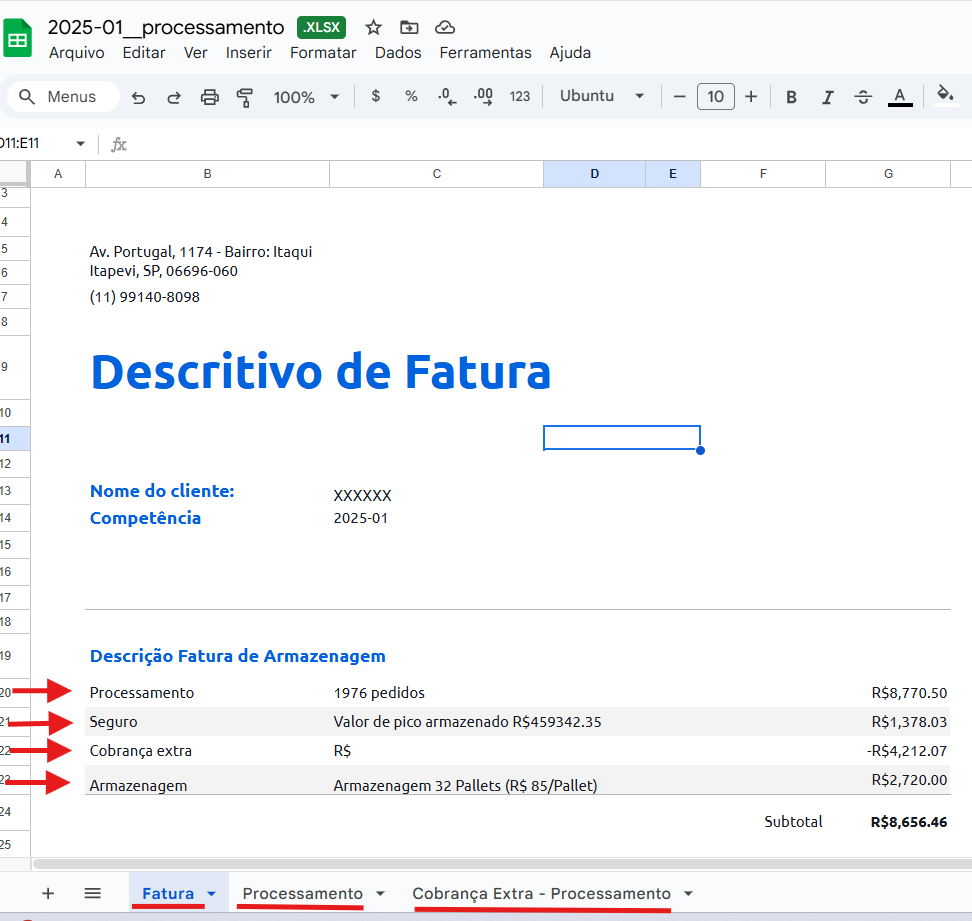Screen dimensions: 972x921
Task: Open the text color picker
Action: pyautogui.click(x=899, y=96)
